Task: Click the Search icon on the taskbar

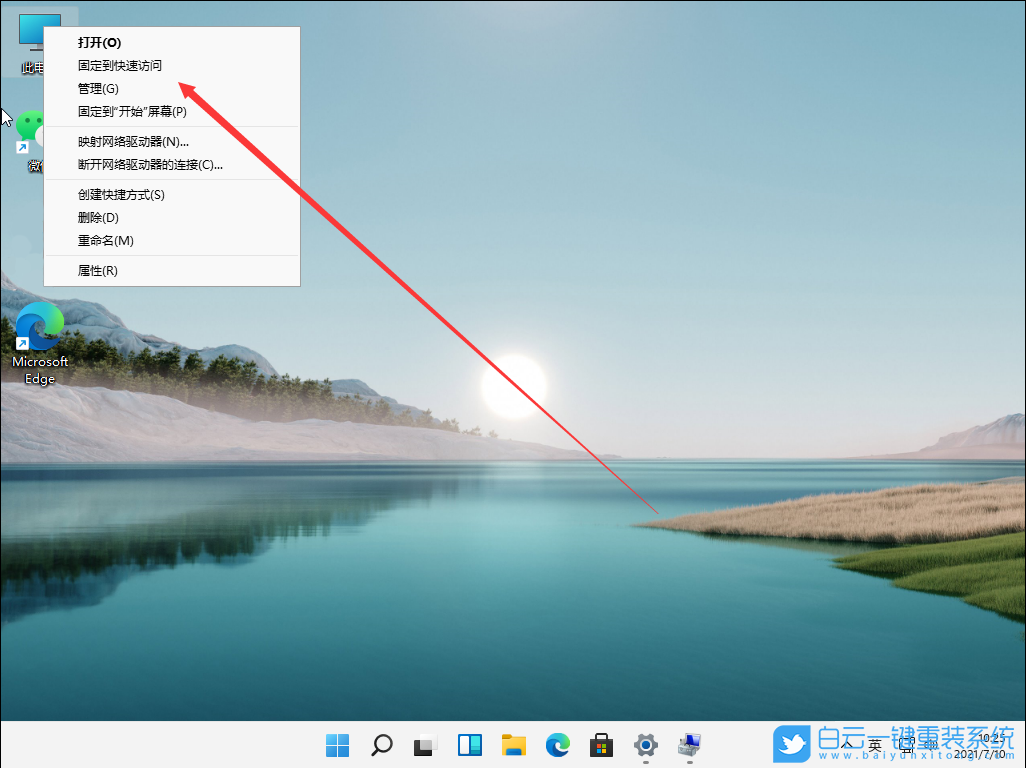Action: click(381, 746)
